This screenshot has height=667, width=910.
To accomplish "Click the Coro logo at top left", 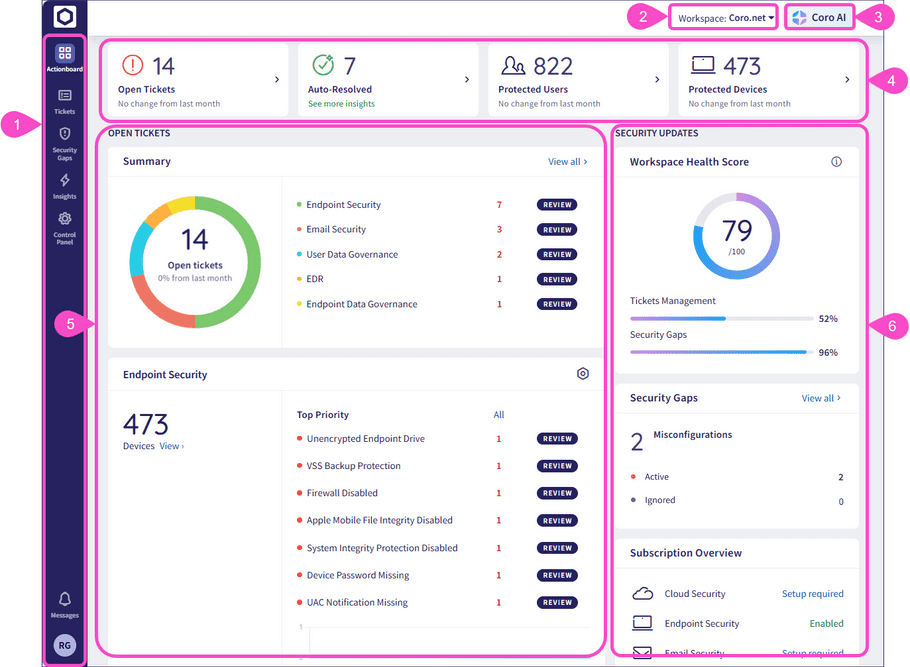I will click(65, 17).
